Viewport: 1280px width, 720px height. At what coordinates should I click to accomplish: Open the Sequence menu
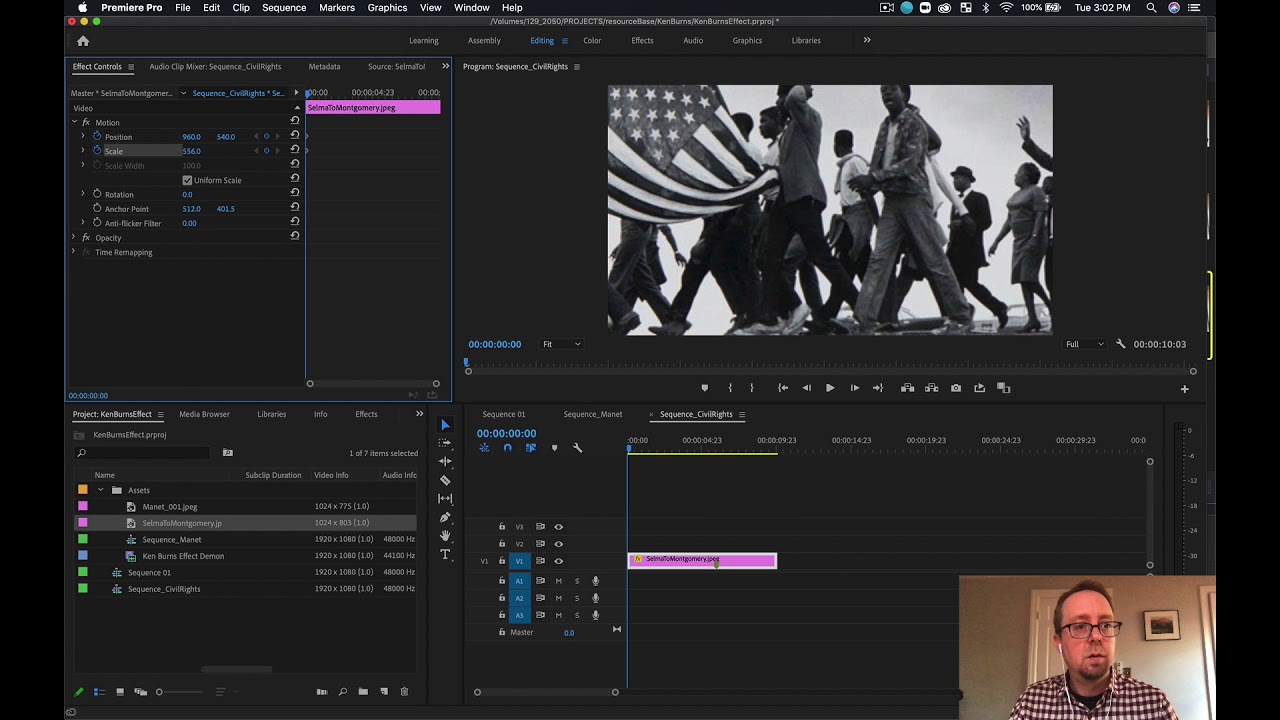pyautogui.click(x=284, y=7)
